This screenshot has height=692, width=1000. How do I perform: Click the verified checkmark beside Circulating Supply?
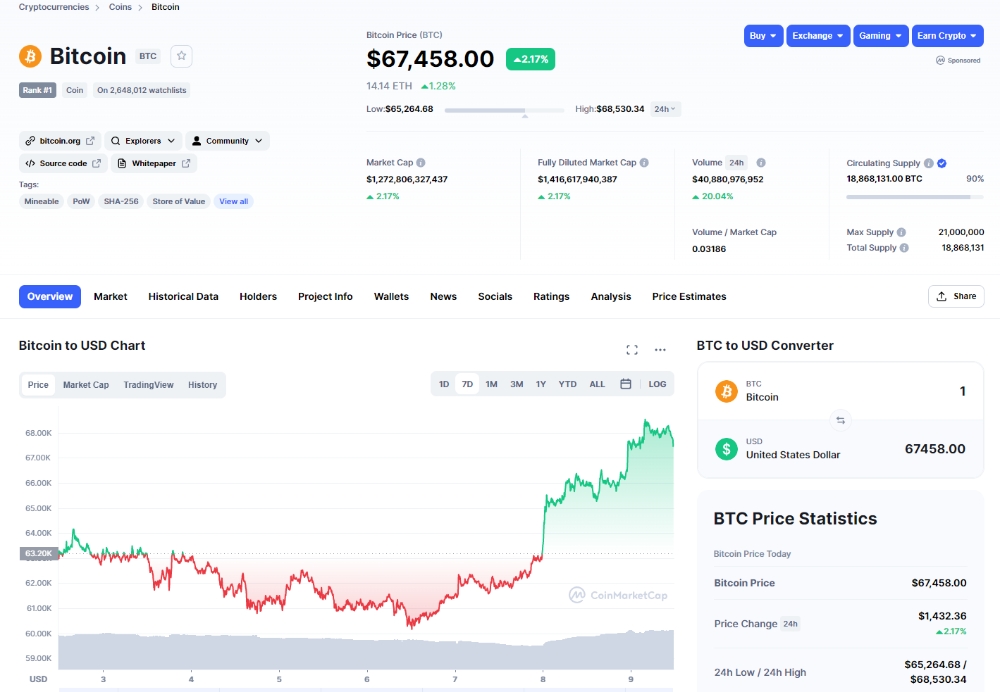[x=942, y=163]
